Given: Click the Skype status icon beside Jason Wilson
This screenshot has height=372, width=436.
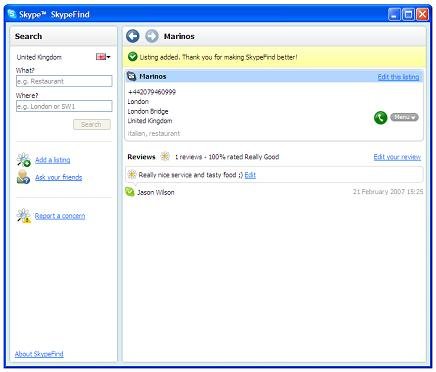Looking at the screenshot, I should [x=130, y=192].
